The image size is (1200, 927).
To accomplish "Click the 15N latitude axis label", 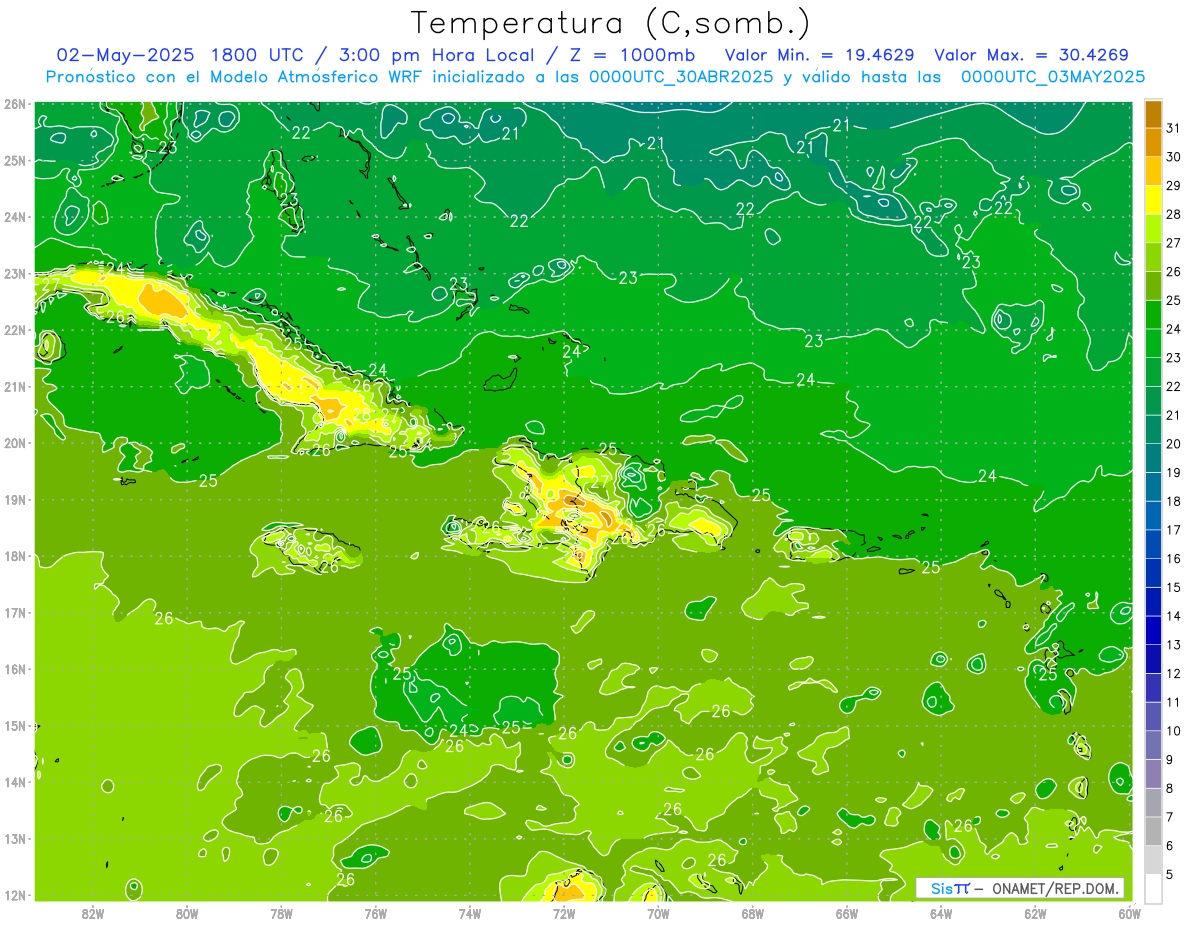I will [x=14, y=725].
